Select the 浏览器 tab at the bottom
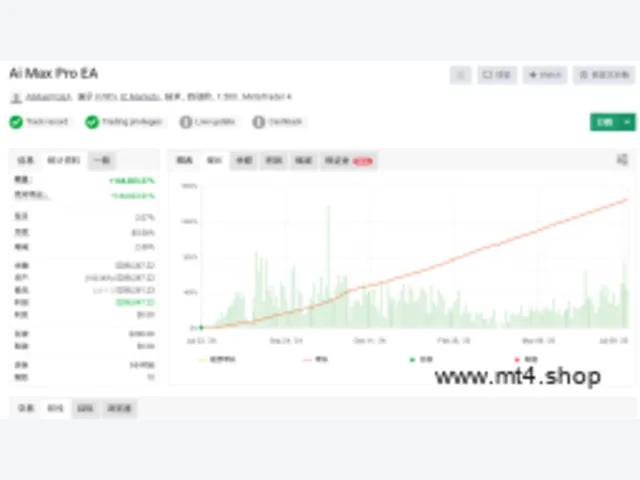The width and height of the screenshot is (640, 480). coord(120,408)
